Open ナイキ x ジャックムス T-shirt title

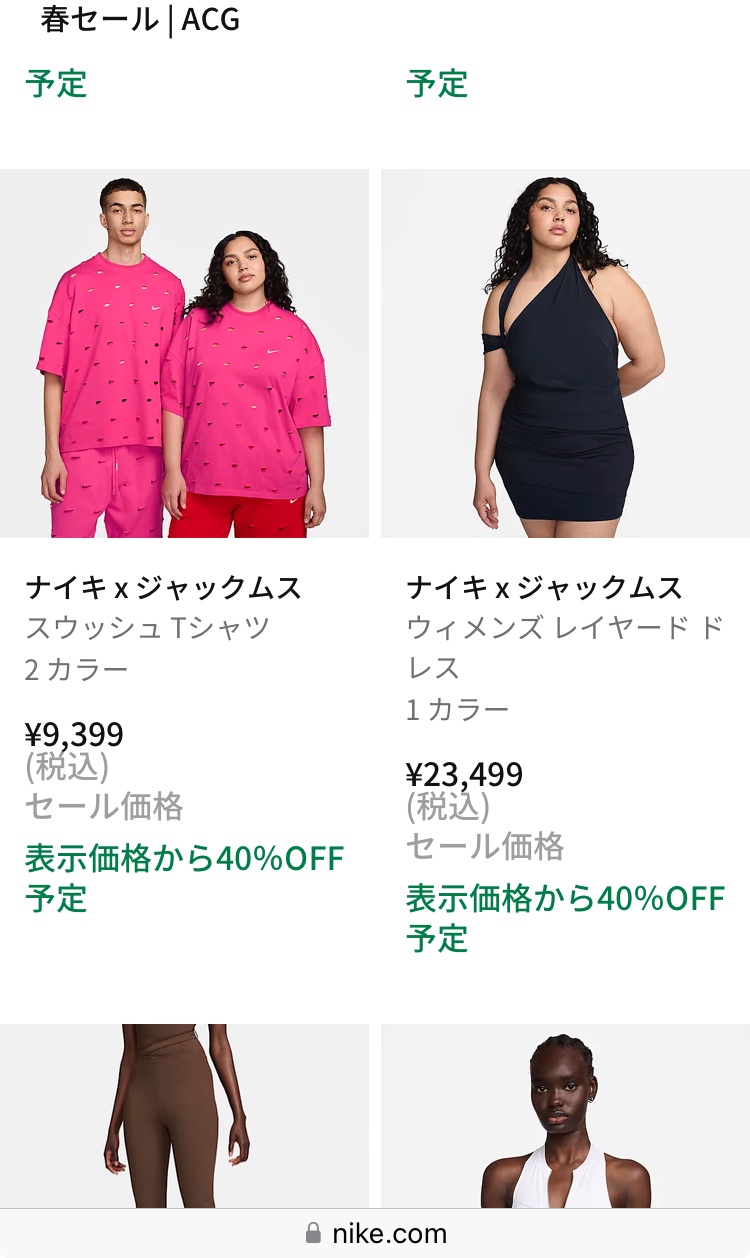pyautogui.click(x=163, y=587)
